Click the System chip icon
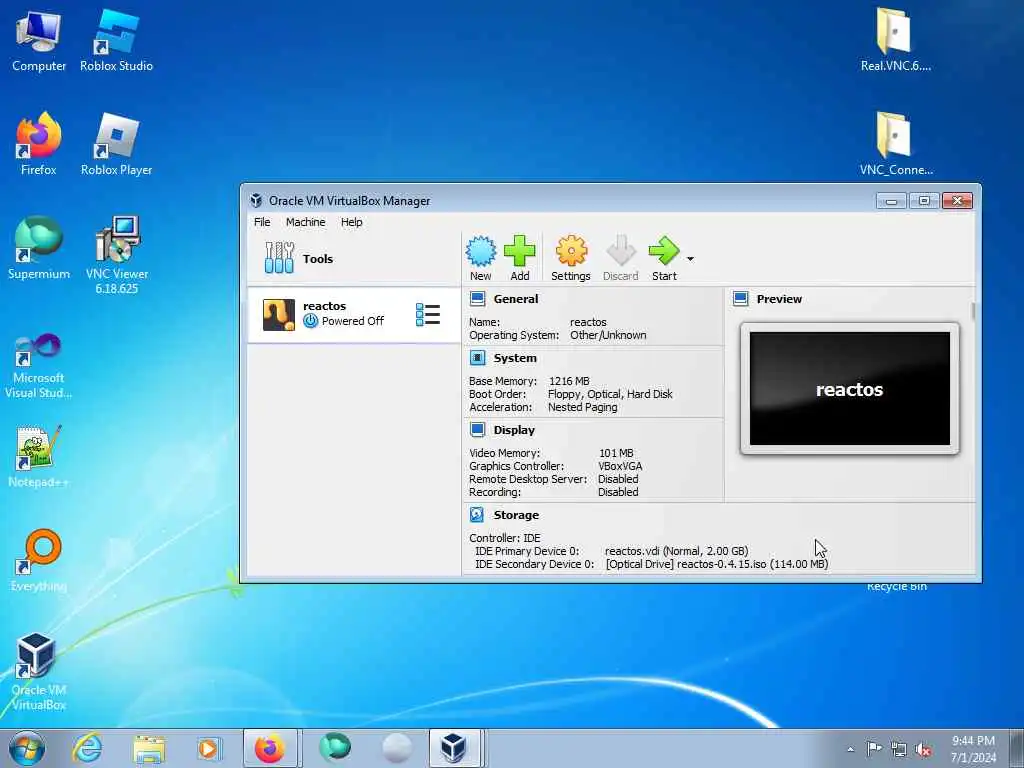 [x=477, y=358]
